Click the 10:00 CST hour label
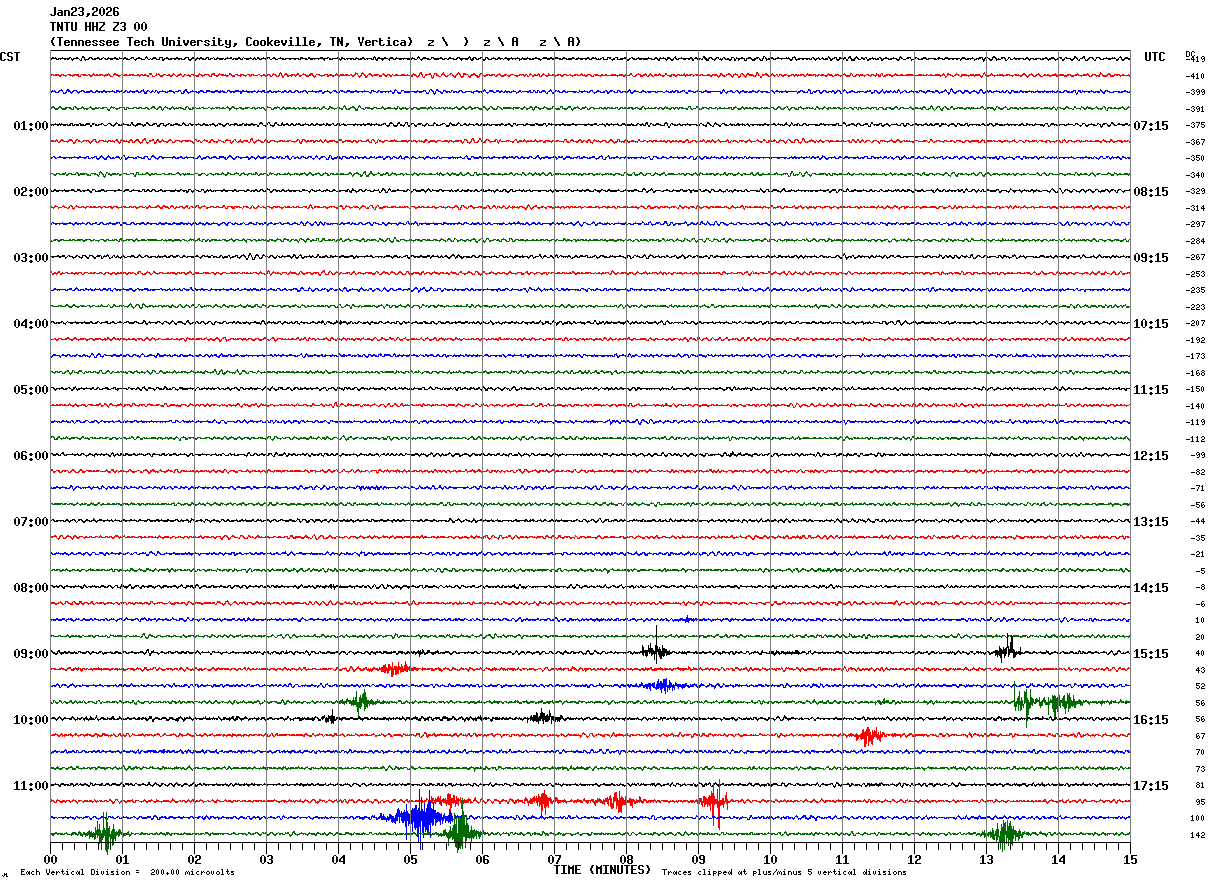Viewport: 1210px width, 886px height. (30, 720)
